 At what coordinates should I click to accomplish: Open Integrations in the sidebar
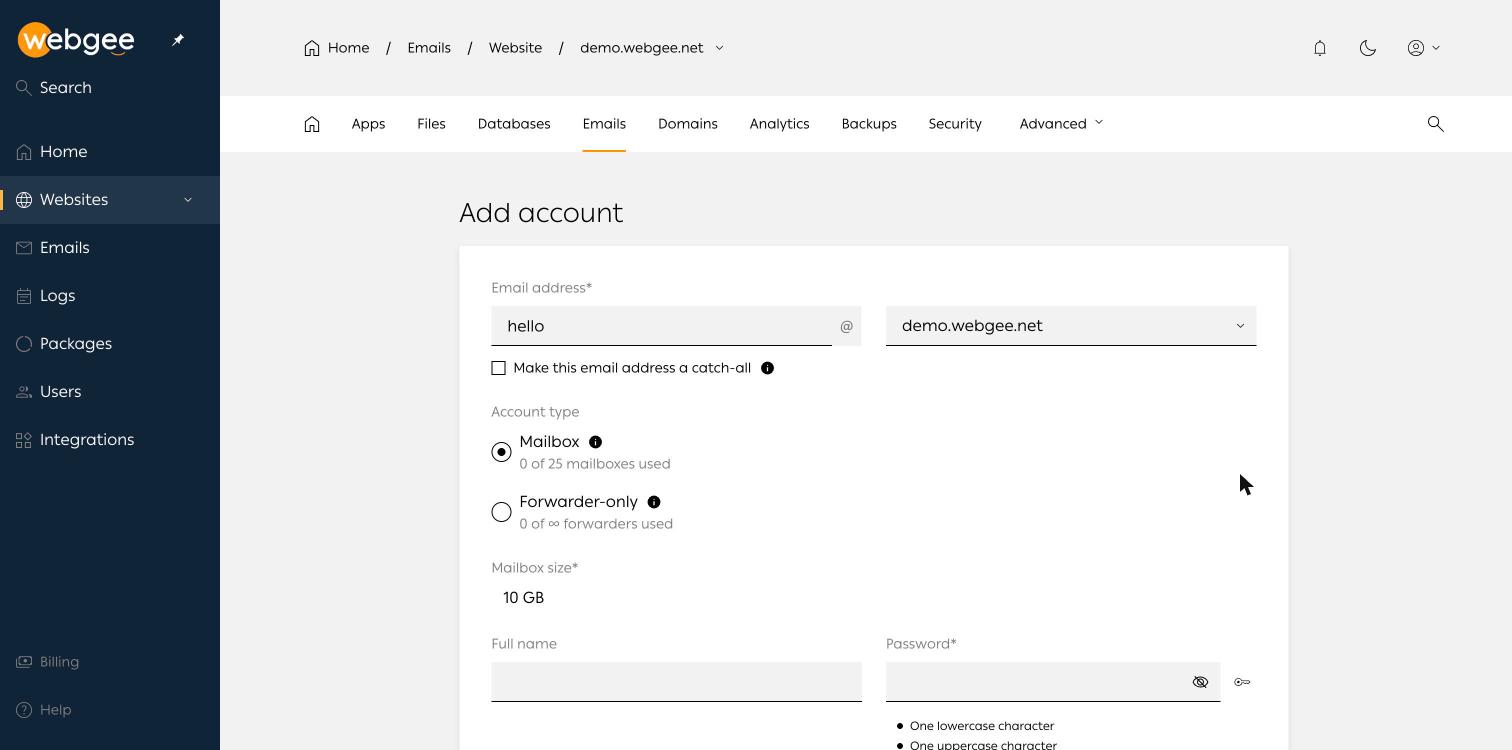[110, 440]
